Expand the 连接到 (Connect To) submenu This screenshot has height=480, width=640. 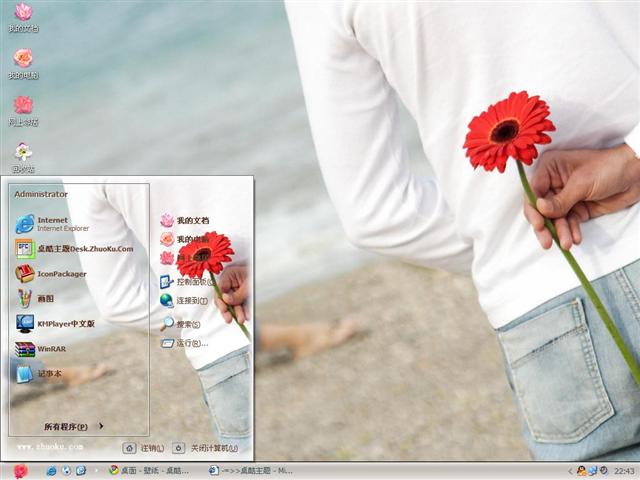(190, 300)
